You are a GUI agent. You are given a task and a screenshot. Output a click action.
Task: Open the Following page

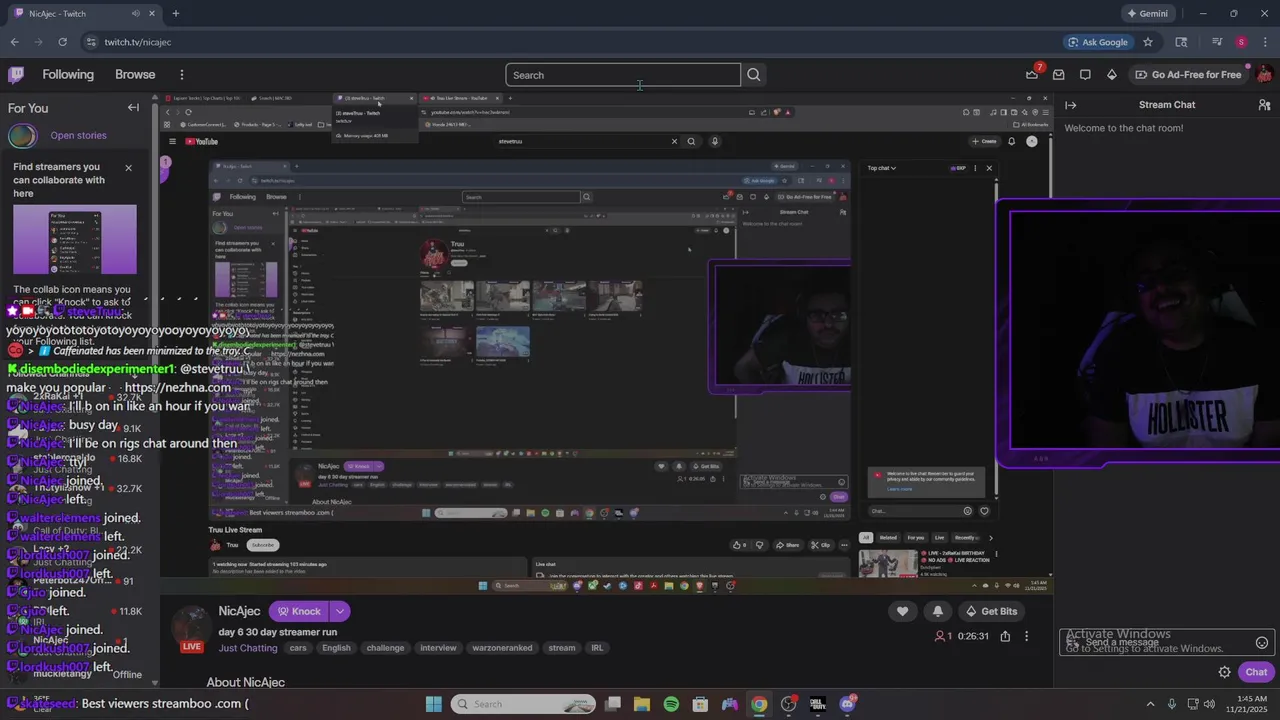(x=68, y=74)
